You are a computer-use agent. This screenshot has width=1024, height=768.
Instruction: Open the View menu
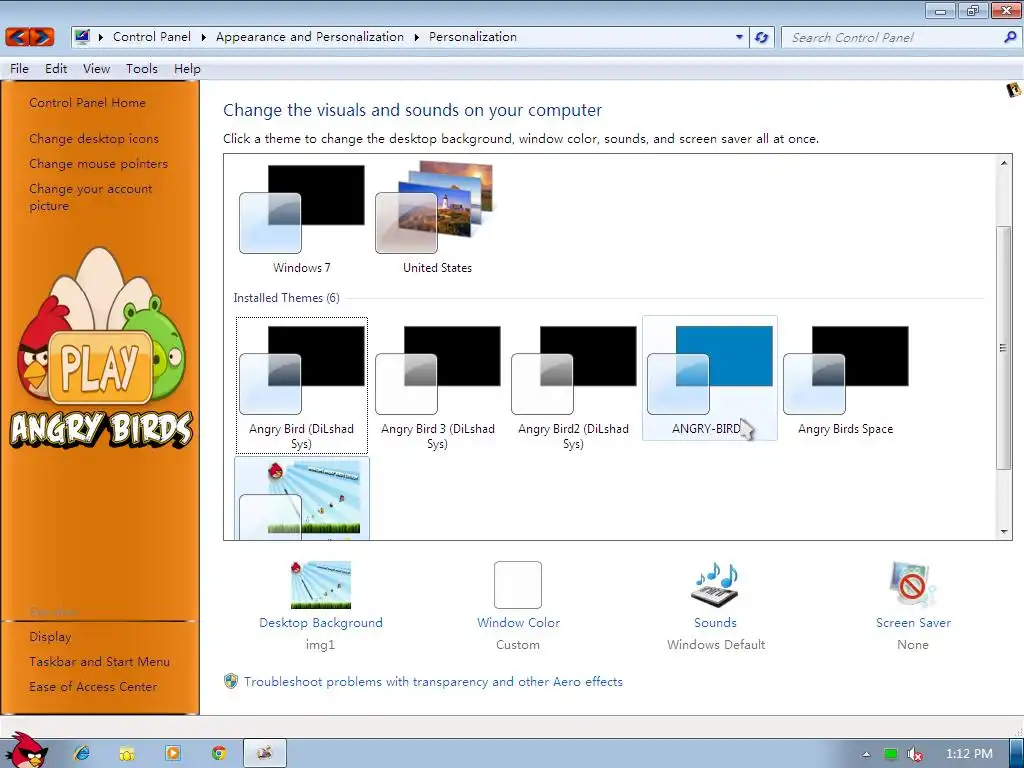tap(97, 69)
